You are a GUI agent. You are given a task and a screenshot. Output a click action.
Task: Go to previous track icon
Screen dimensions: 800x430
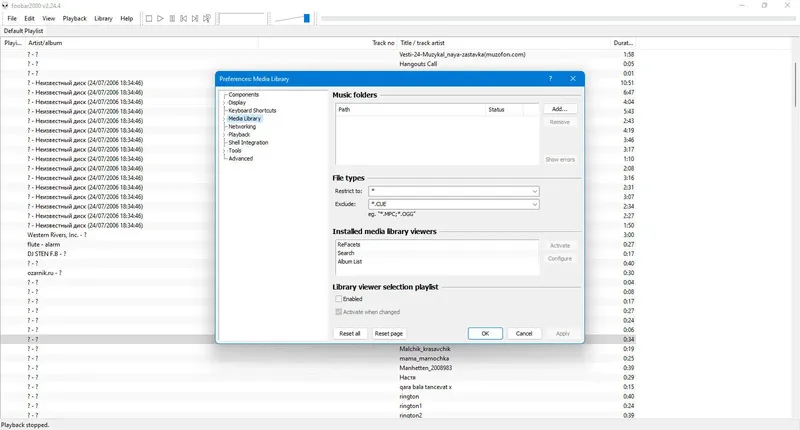pos(183,18)
